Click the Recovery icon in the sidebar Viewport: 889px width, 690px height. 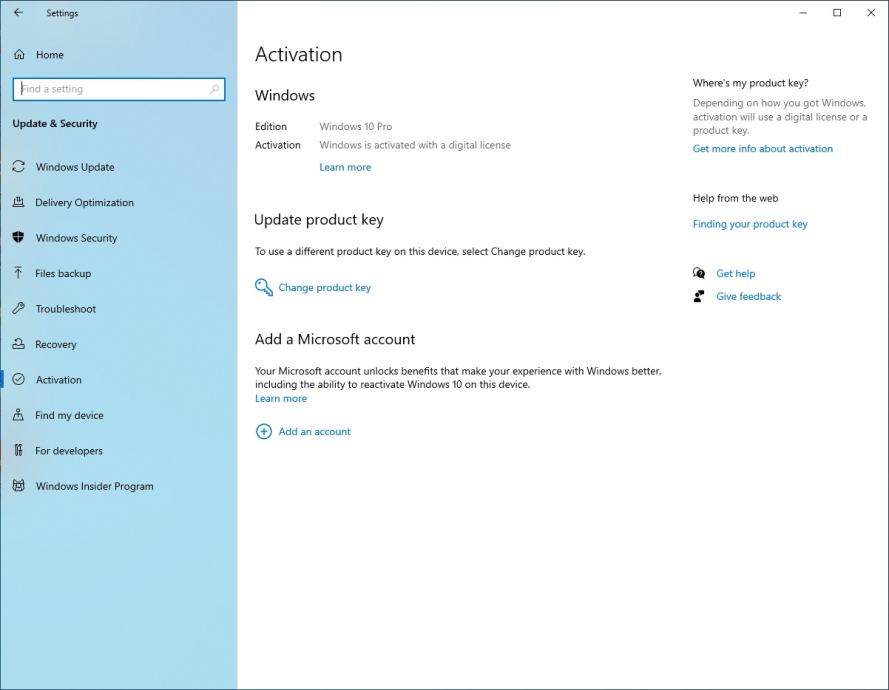click(x=18, y=344)
